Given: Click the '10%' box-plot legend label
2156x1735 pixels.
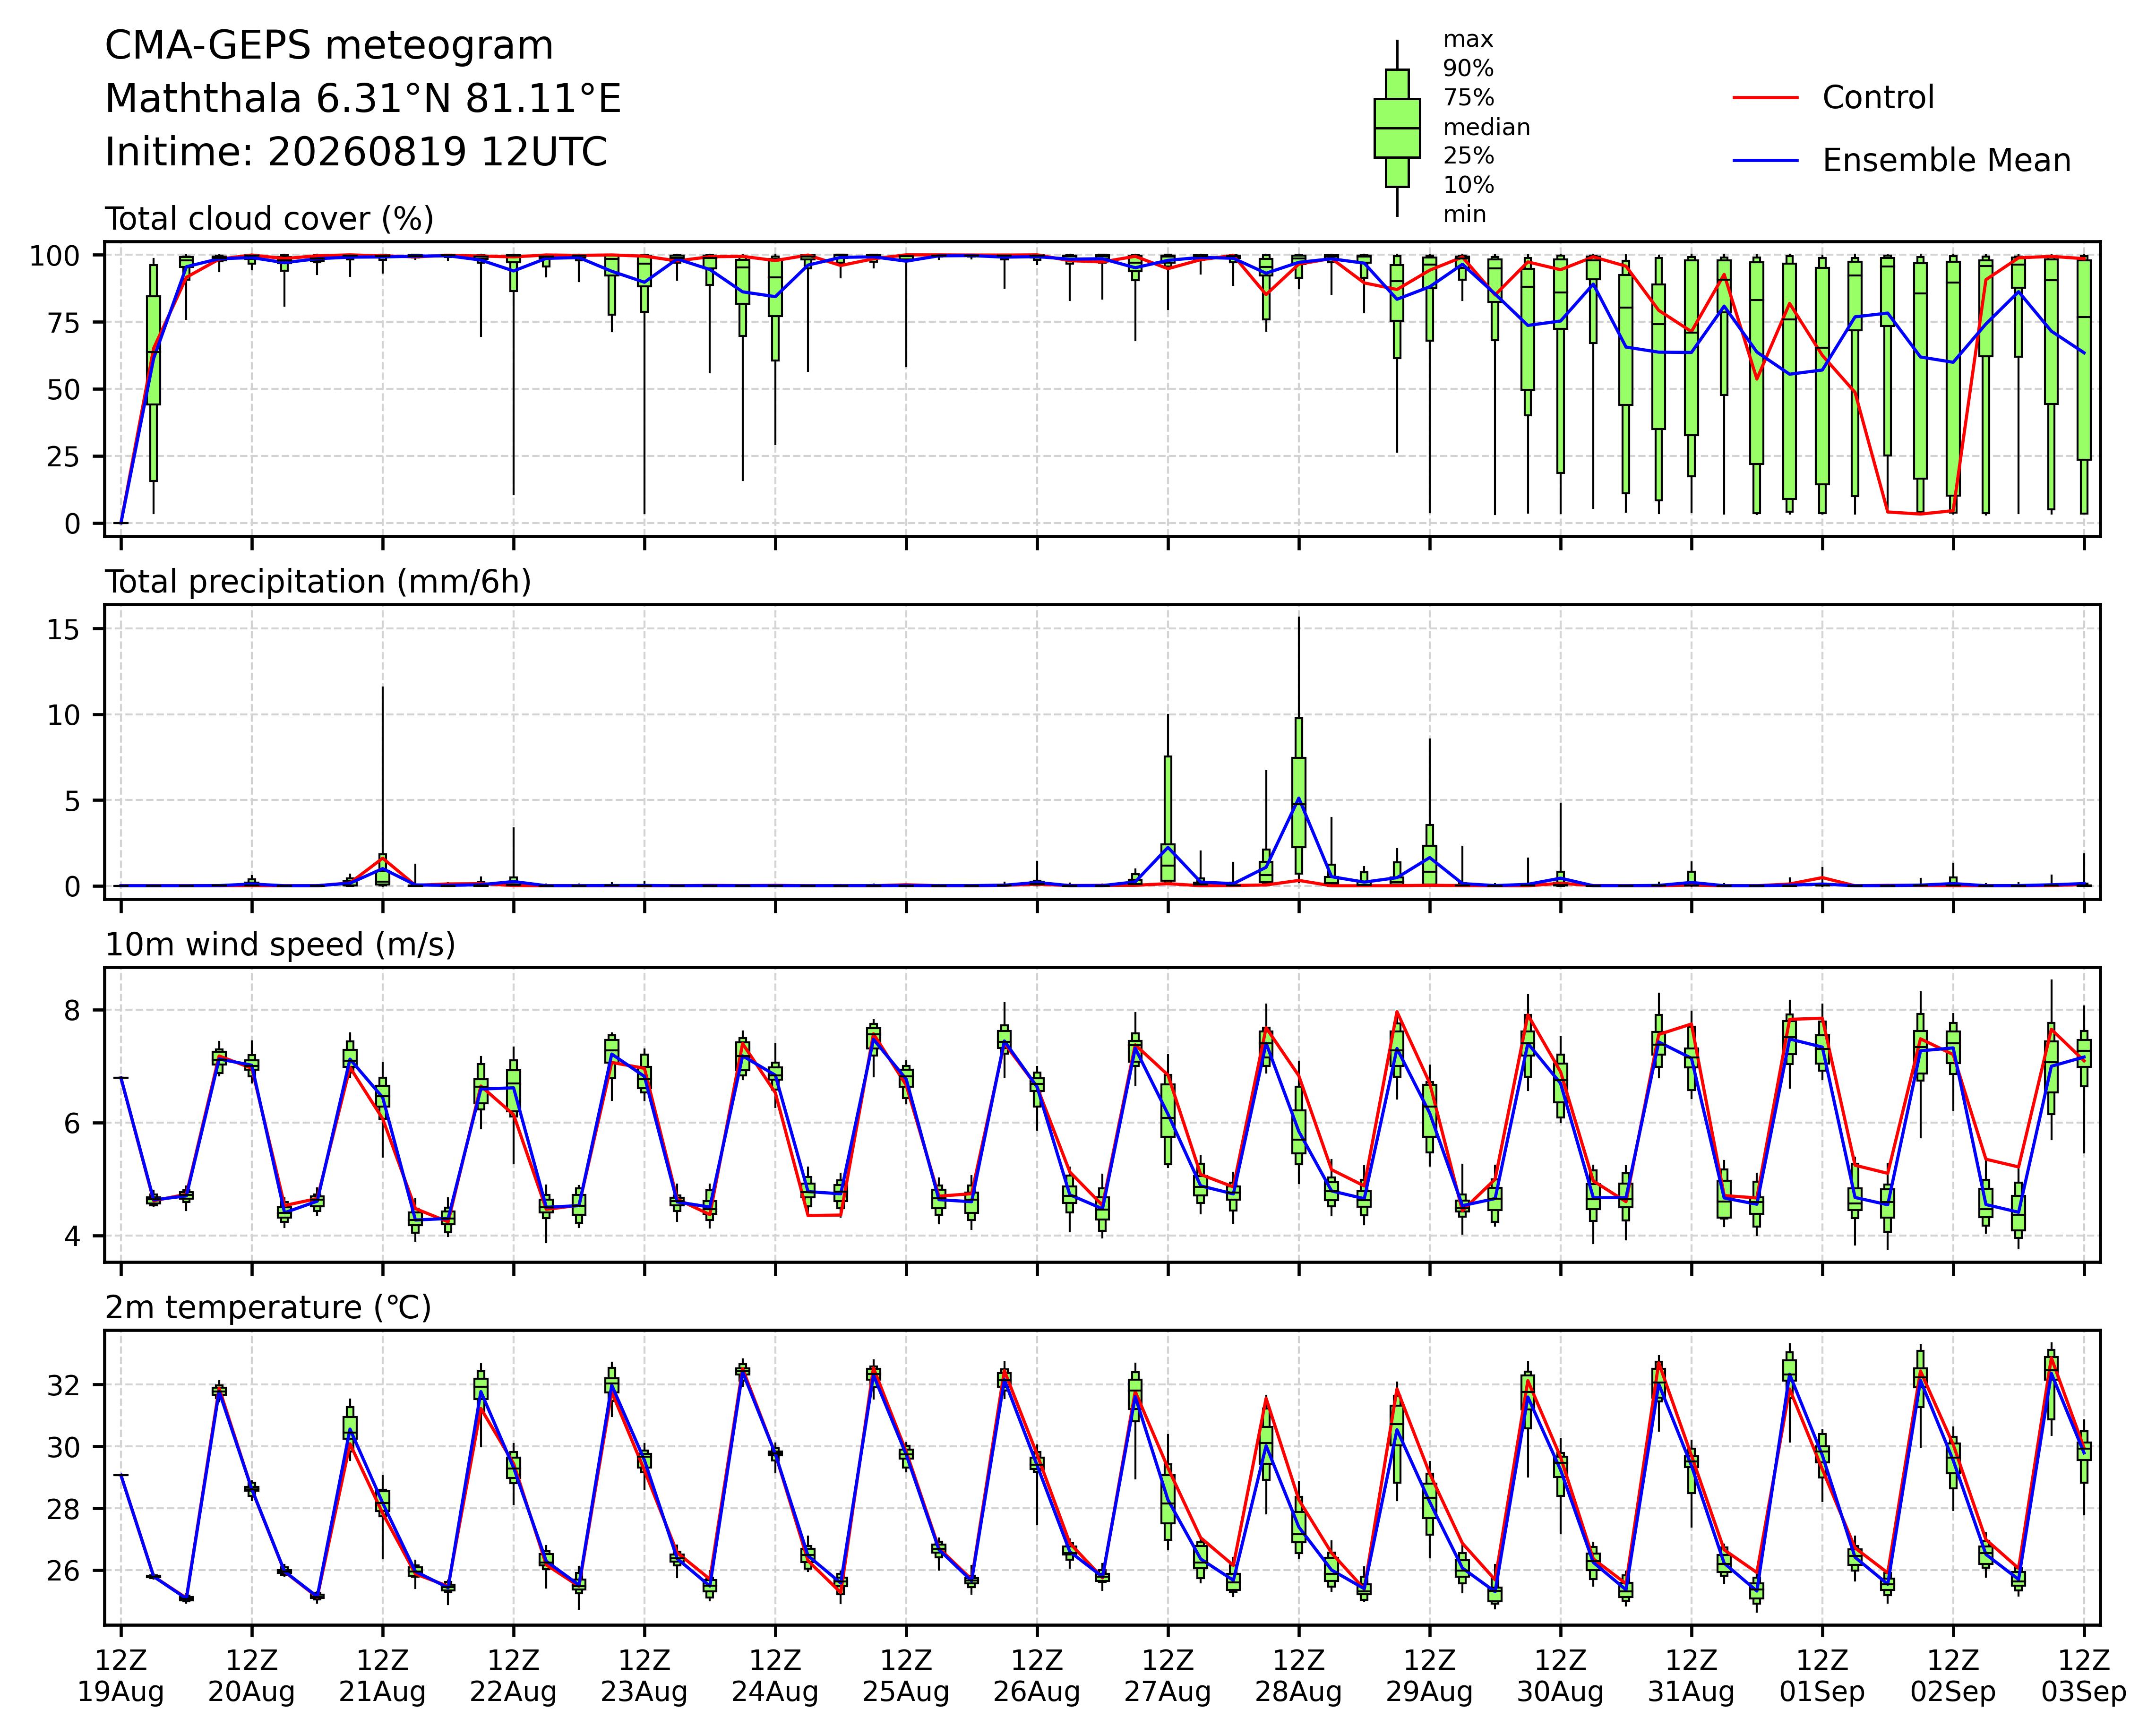Looking at the screenshot, I should pos(1468,186).
